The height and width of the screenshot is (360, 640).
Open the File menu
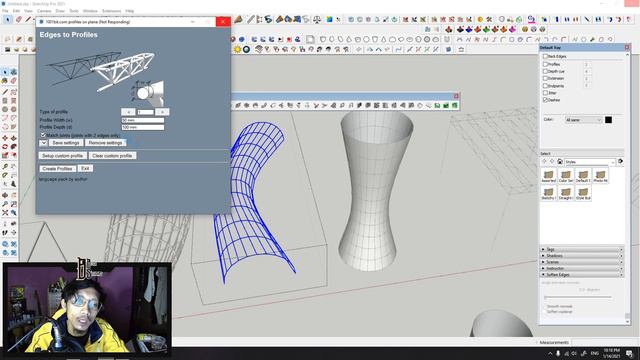tap(5, 11)
